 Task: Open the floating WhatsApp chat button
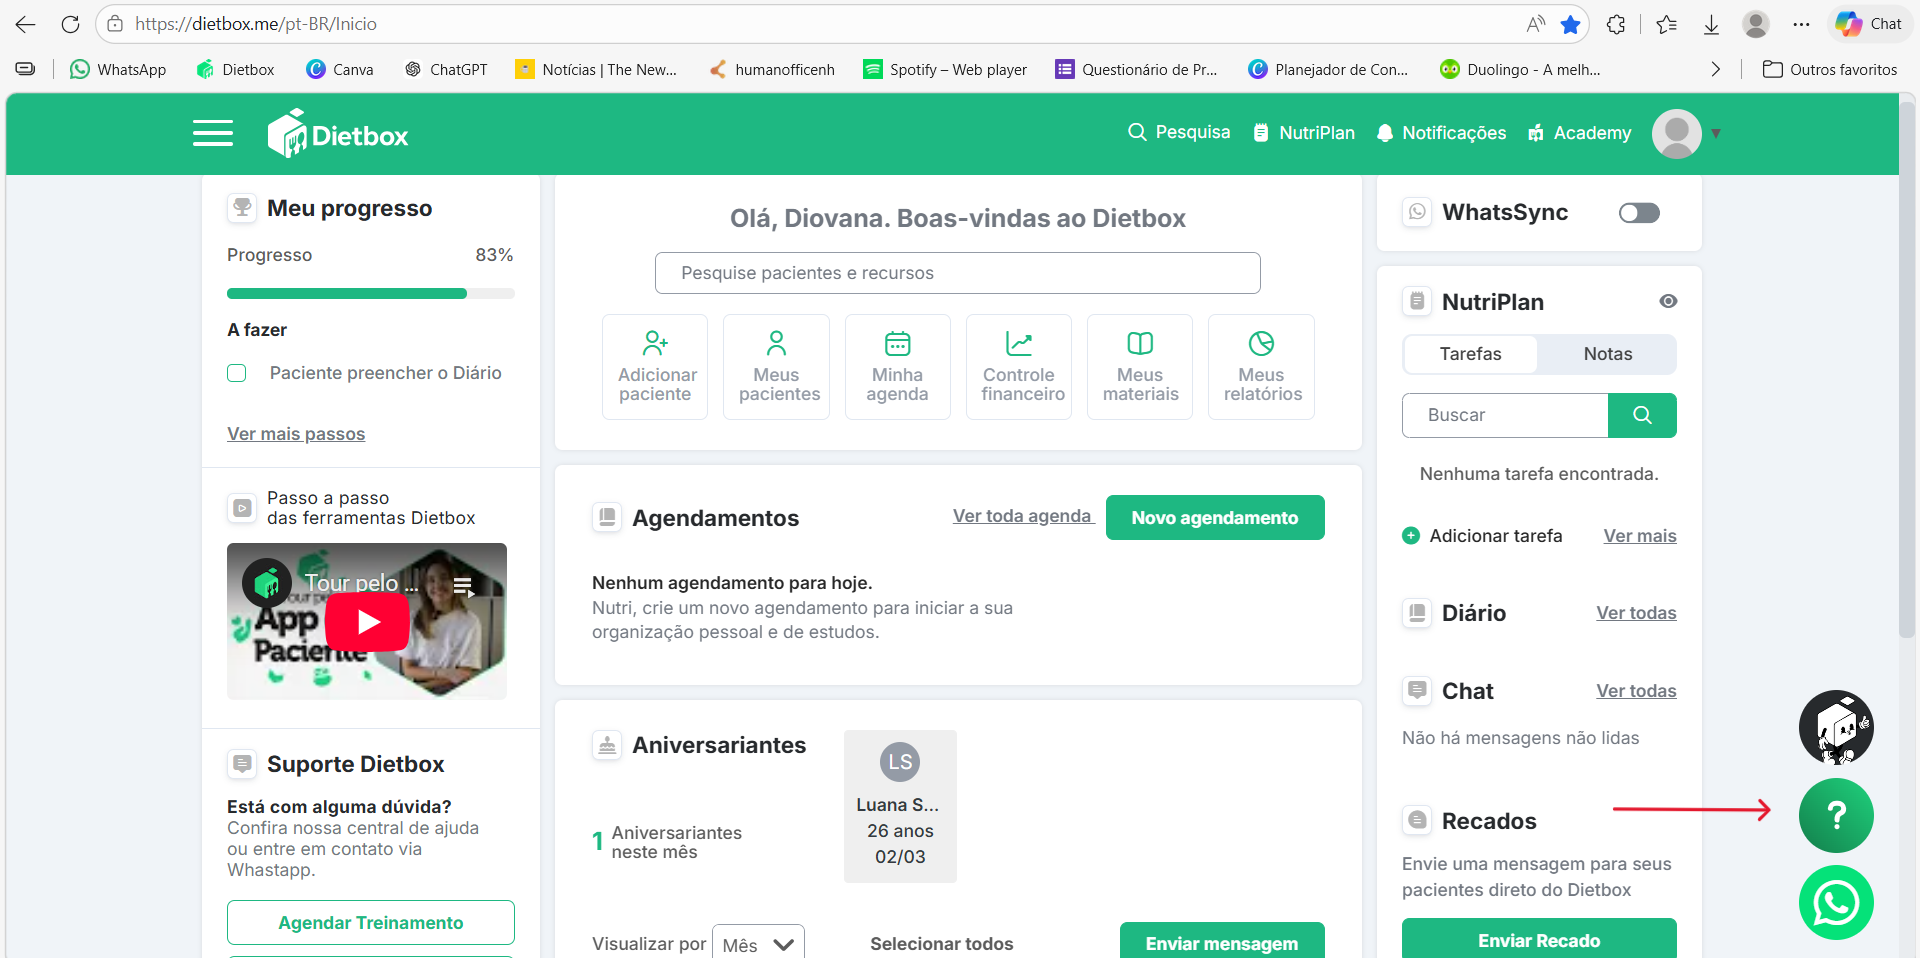(1836, 903)
